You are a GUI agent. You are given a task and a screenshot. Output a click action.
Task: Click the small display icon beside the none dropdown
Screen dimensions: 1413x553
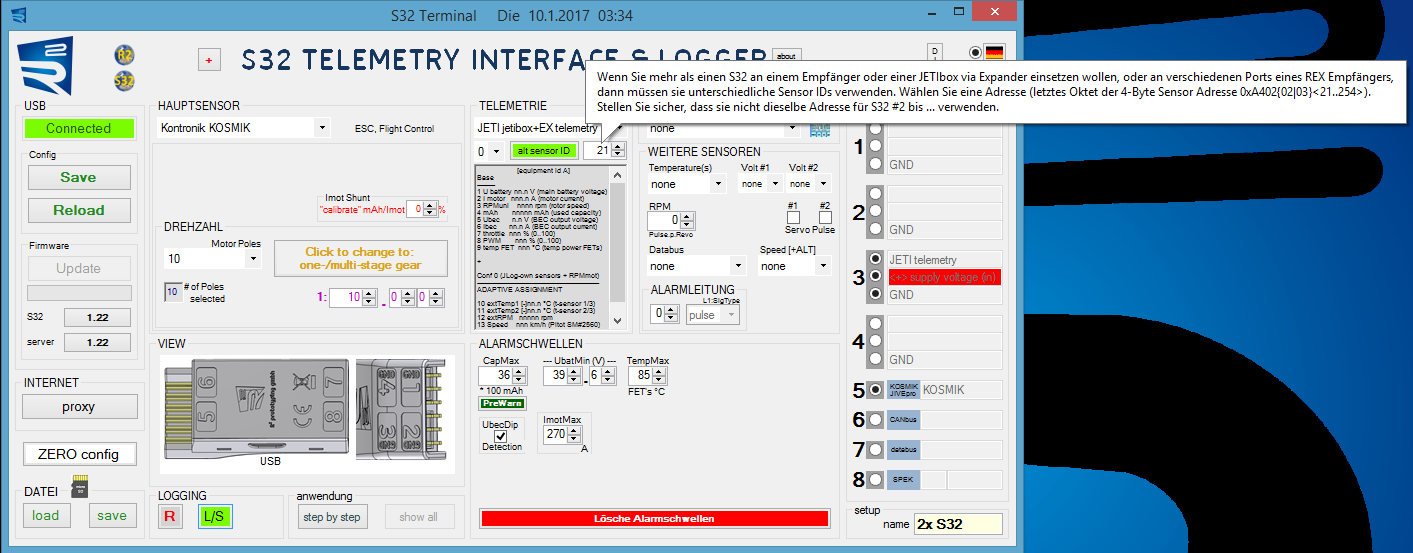(820, 130)
